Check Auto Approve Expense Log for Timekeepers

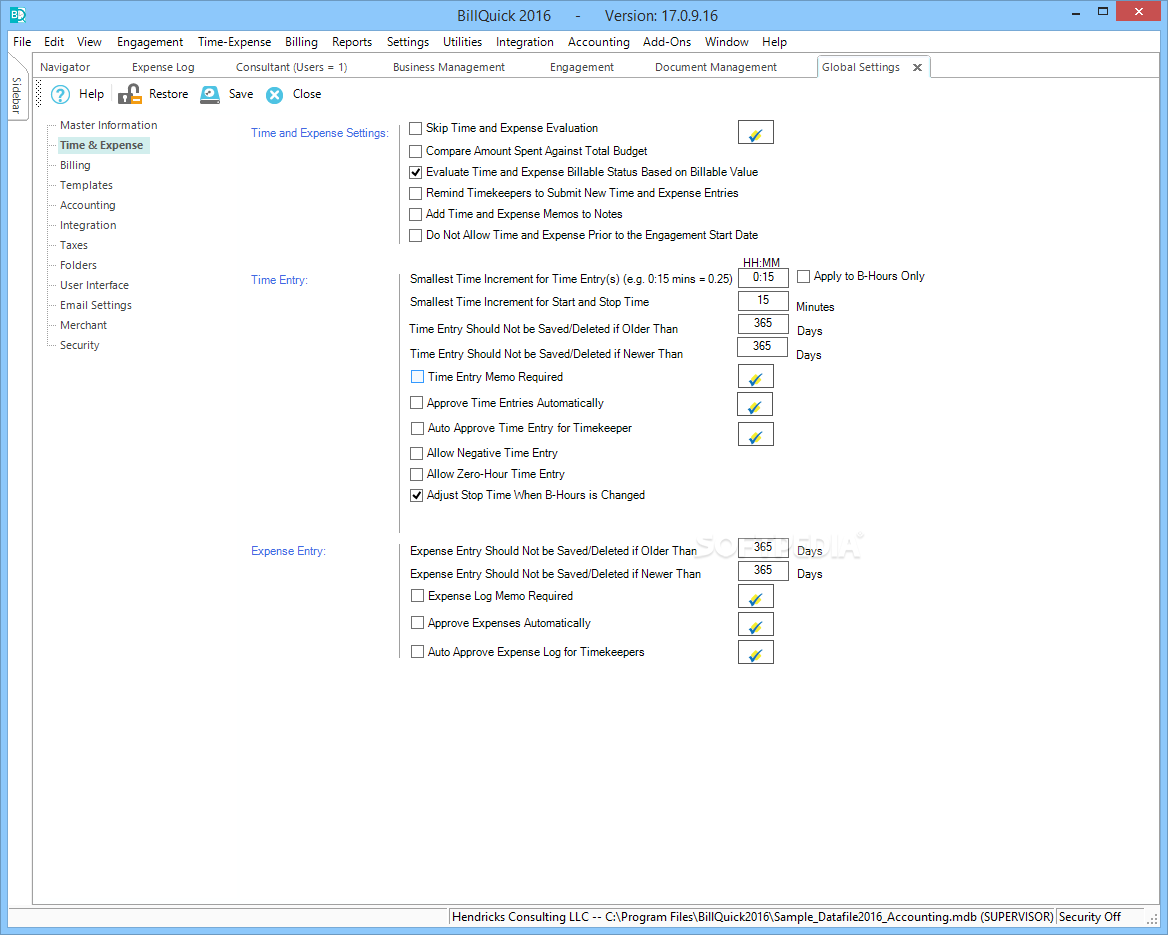coord(417,652)
